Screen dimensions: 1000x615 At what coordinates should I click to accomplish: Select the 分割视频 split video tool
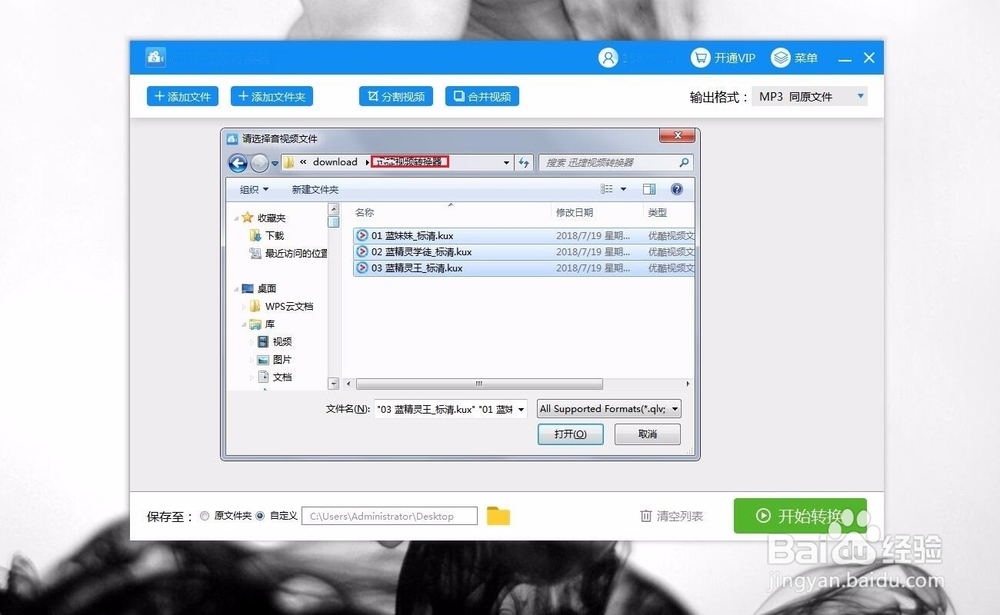click(x=394, y=96)
